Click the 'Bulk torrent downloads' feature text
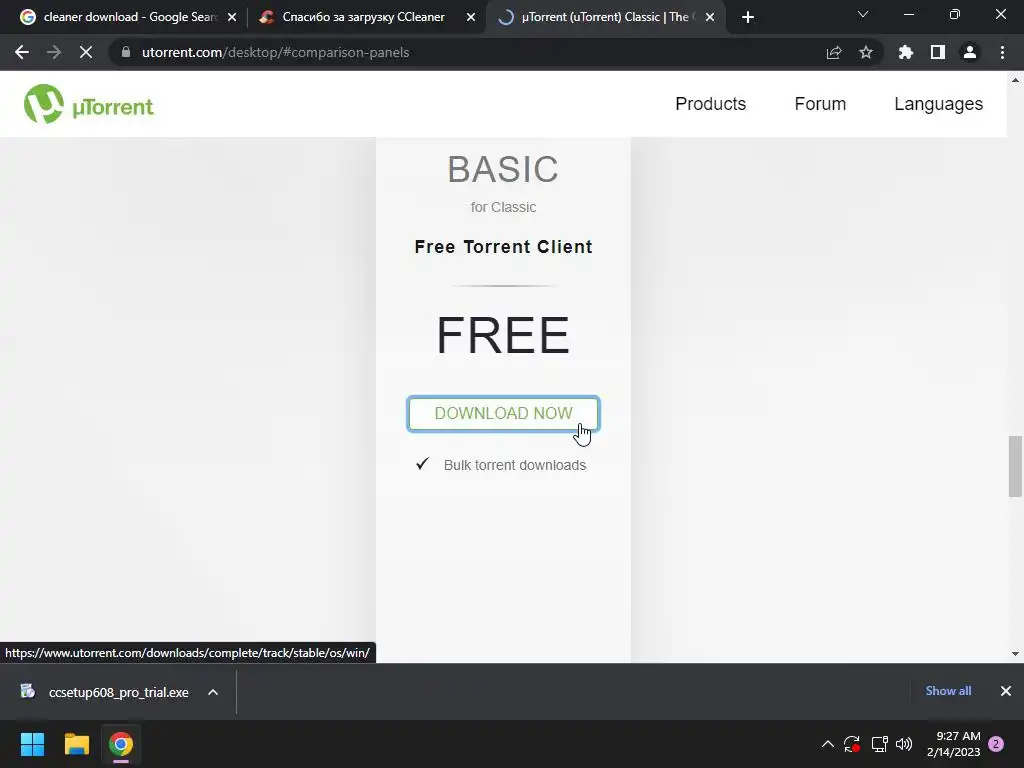This screenshot has height=768, width=1024. pos(515,465)
